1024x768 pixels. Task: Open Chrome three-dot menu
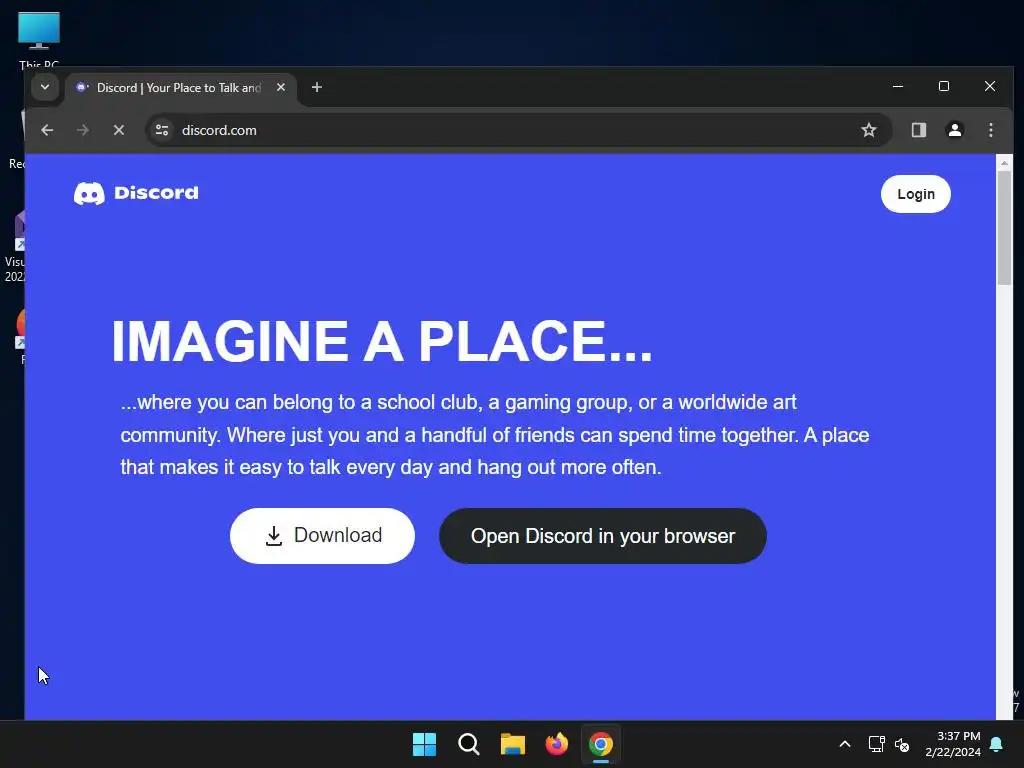click(x=991, y=130)
